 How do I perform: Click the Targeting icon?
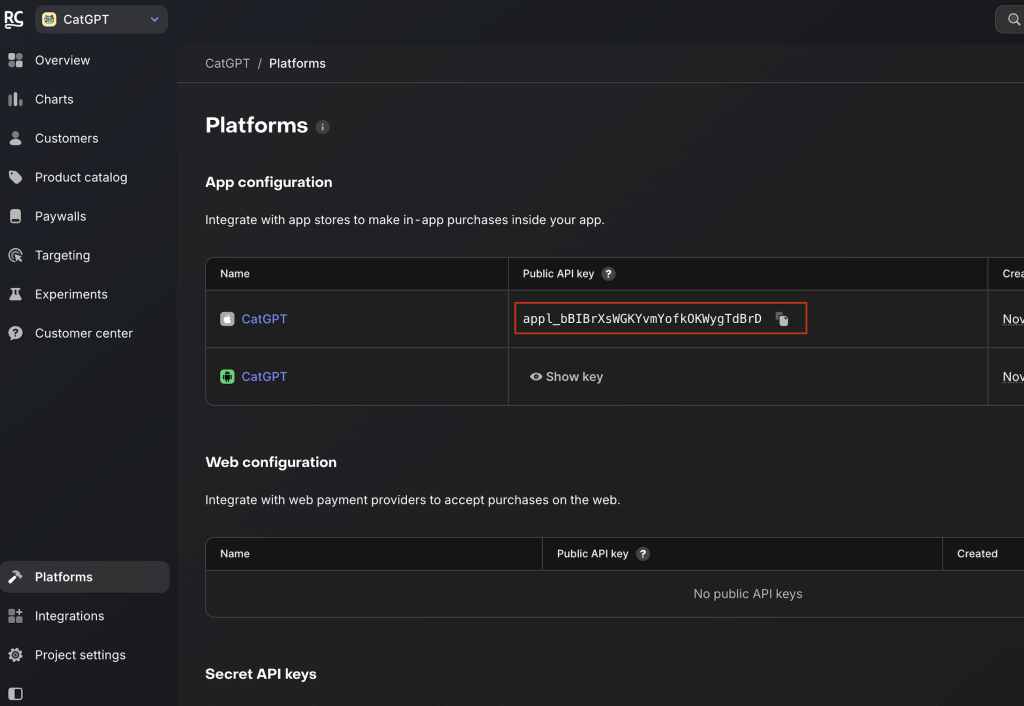click(x=16, y=255)
